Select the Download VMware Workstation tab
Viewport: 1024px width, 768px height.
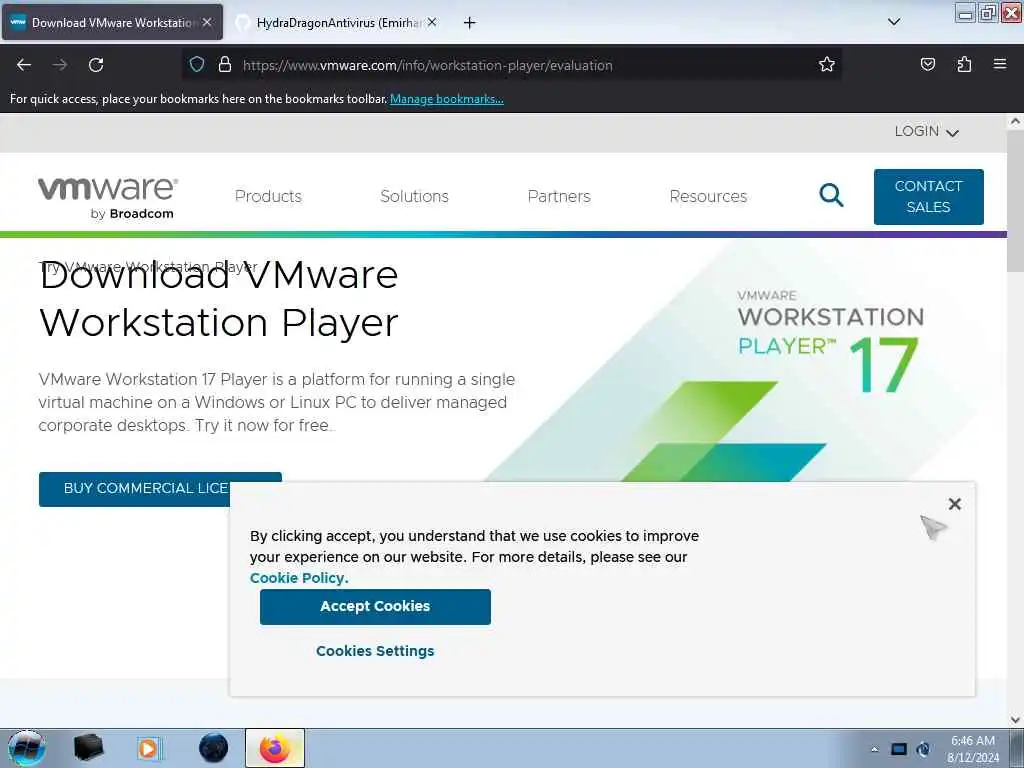pos(112,23)
